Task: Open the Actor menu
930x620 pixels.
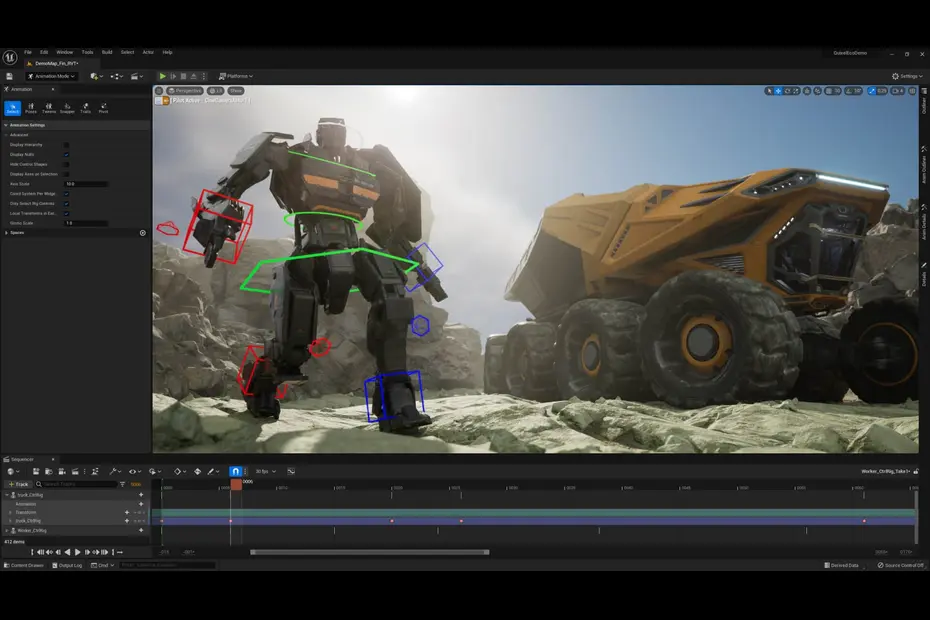Action: (x=148, y=52)
